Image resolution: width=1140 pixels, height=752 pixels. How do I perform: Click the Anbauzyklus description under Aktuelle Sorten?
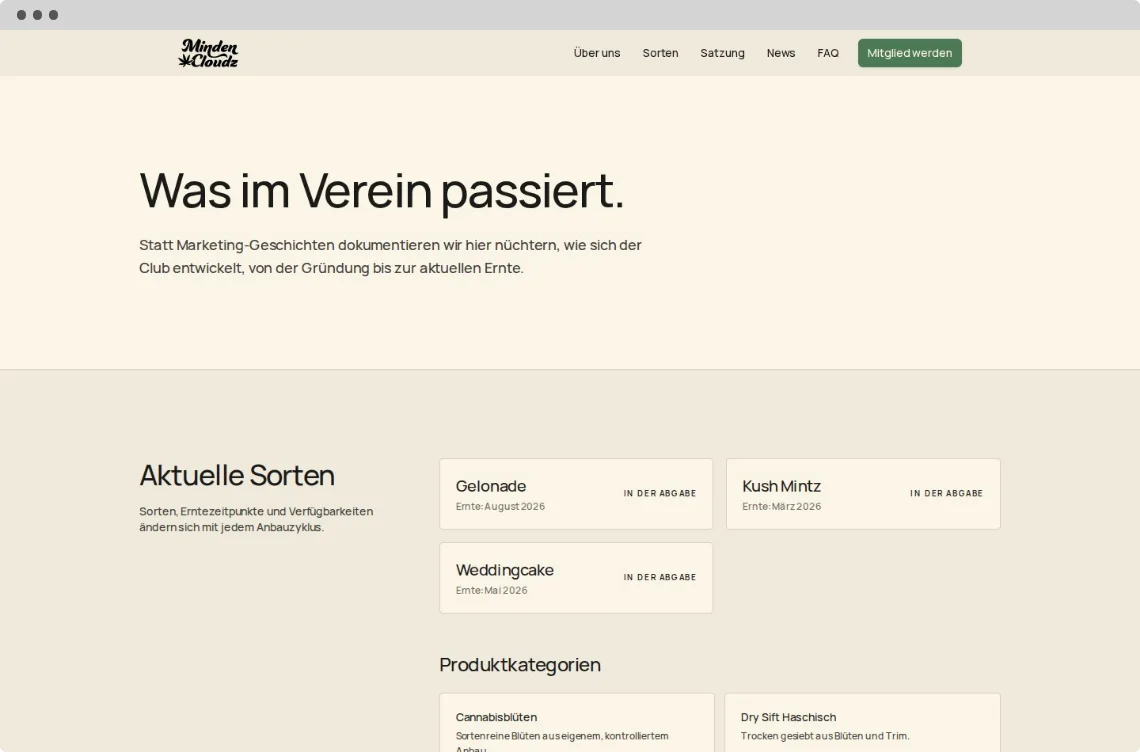click(x=256, y=519)
